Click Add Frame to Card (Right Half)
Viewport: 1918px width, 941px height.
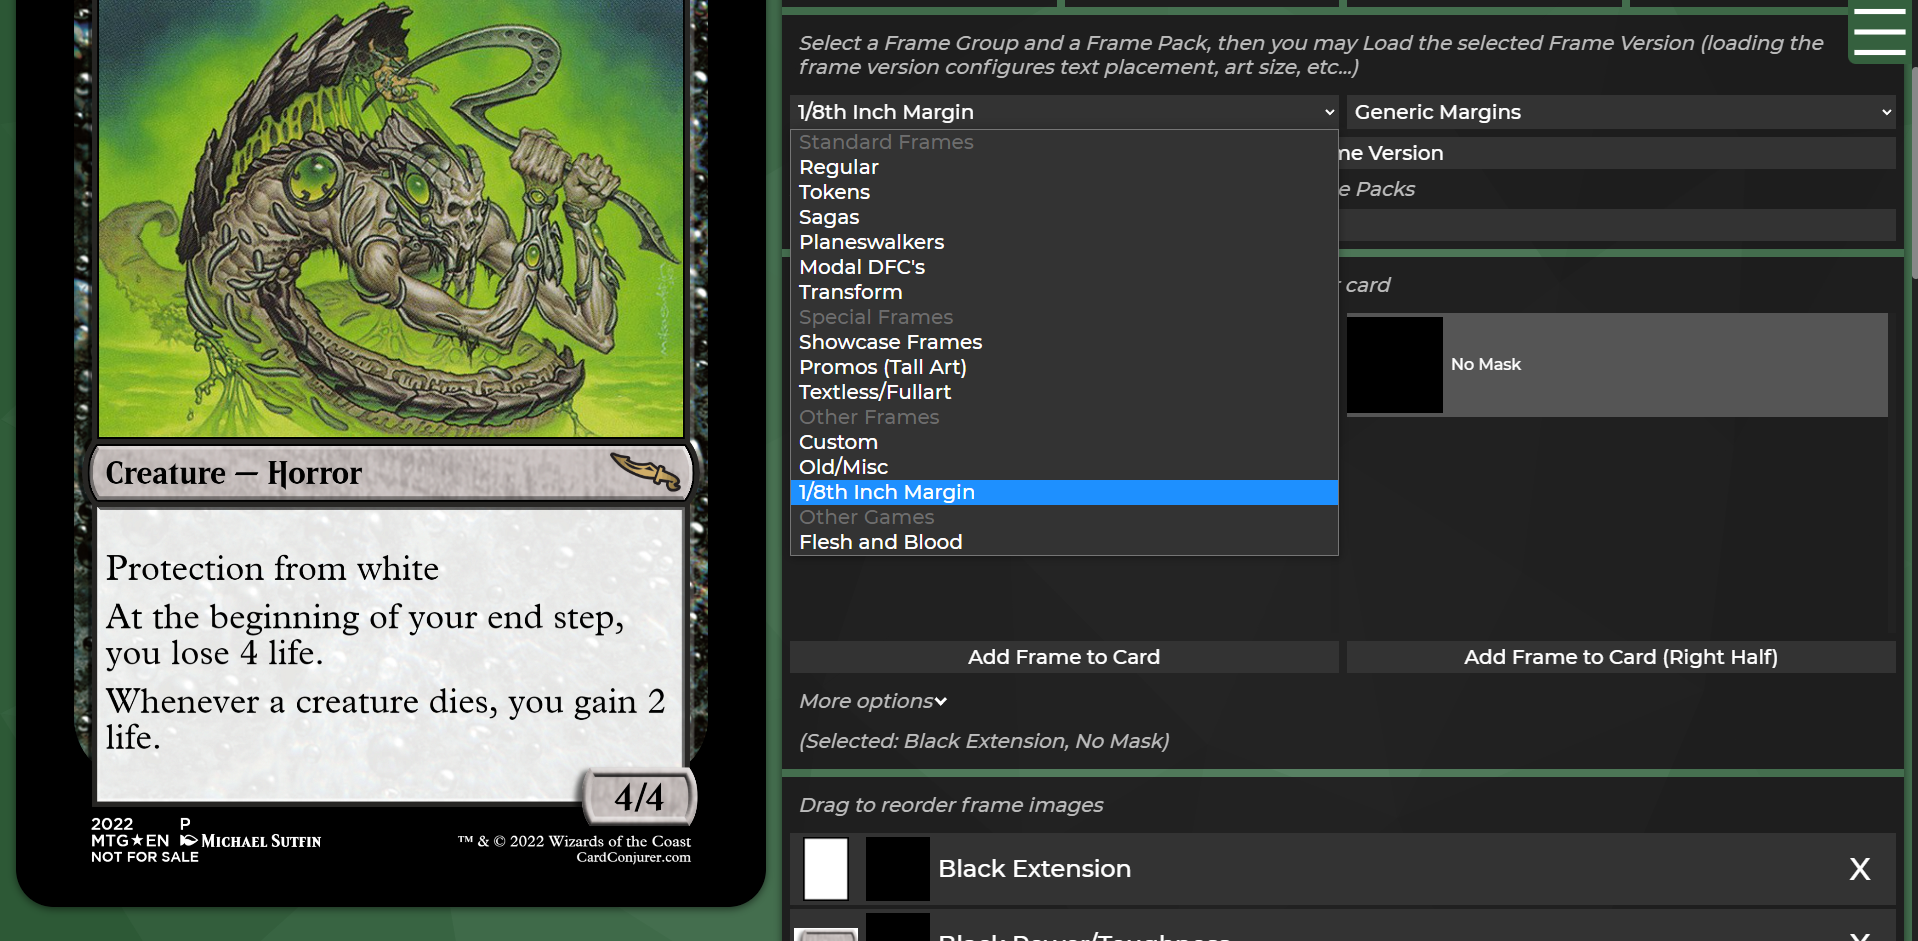[1621, 657]
